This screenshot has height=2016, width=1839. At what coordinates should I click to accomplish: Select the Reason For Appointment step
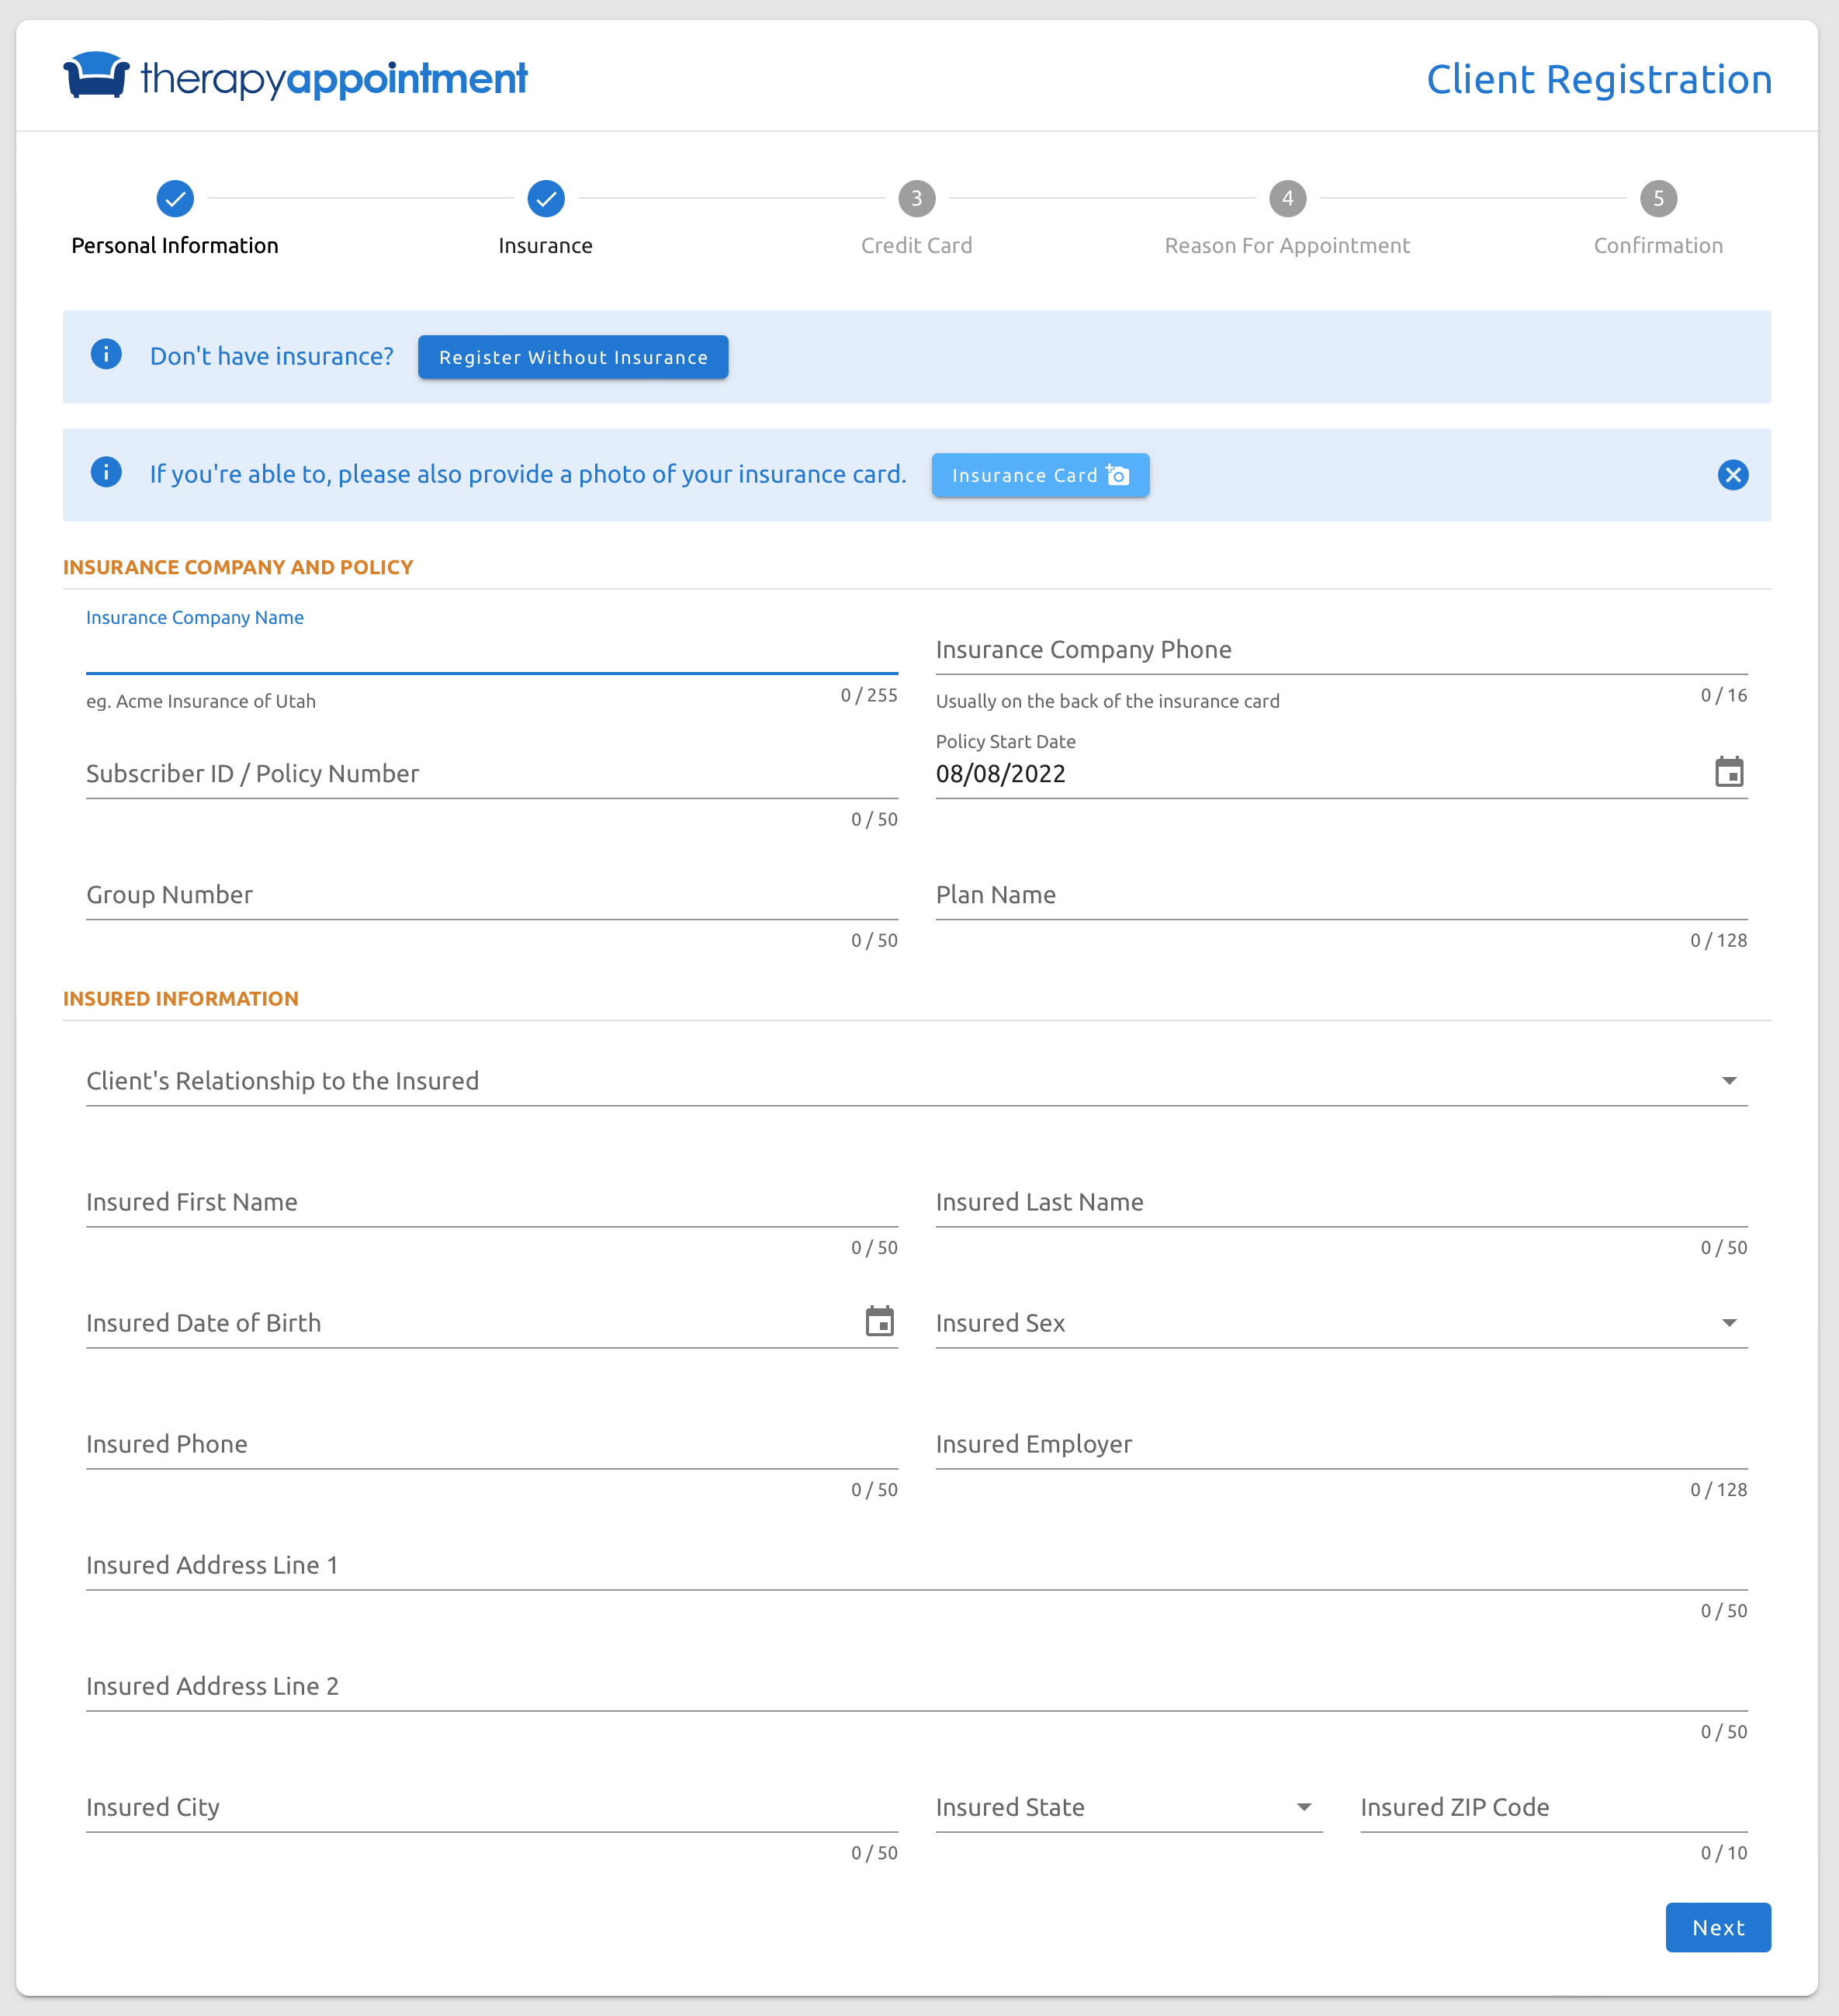click(x=1287, y=245)
